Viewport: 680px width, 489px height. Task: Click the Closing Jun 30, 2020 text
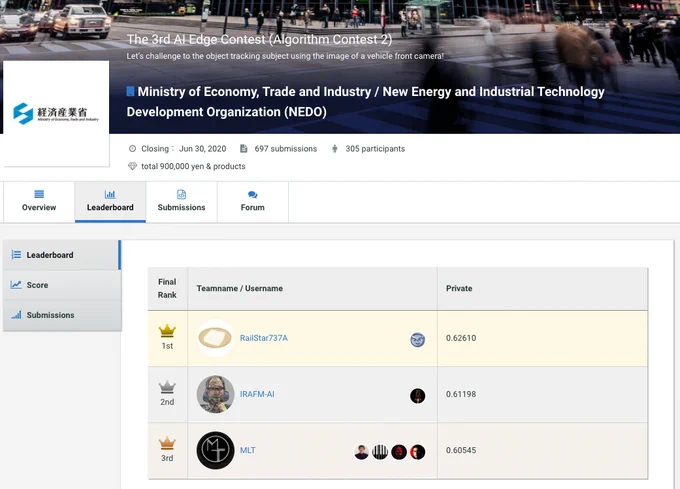[184, 149]
